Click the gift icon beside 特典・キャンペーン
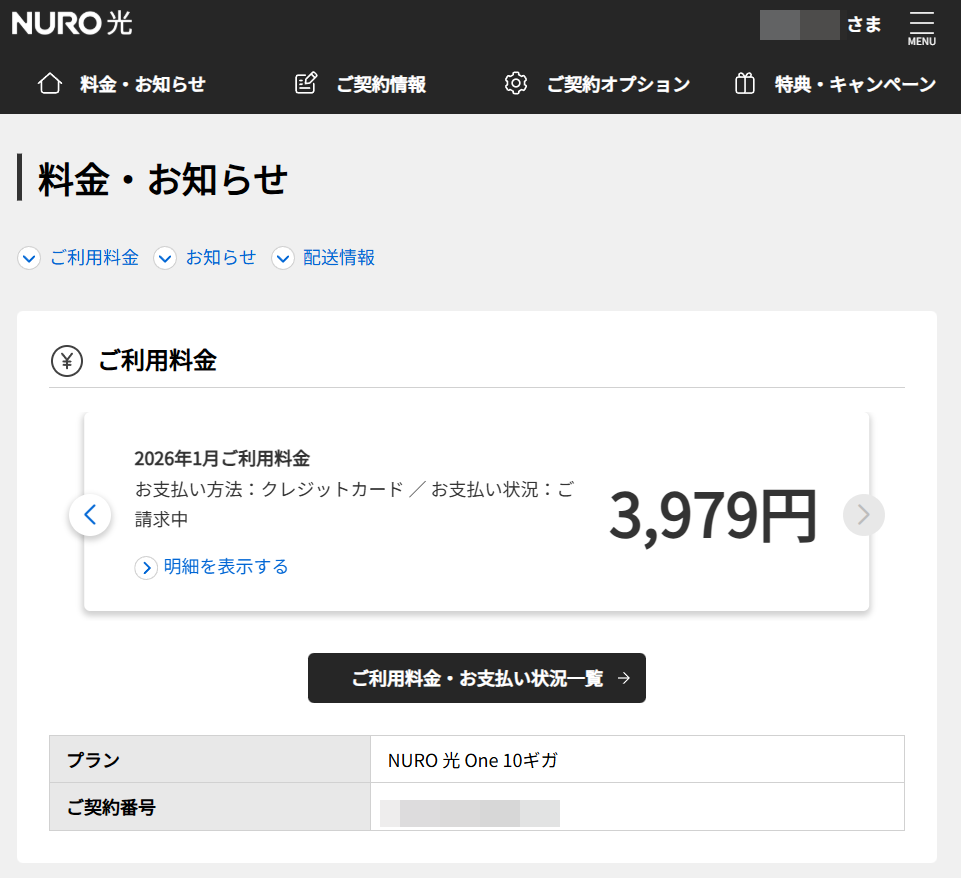 click(x=745, y=83)
